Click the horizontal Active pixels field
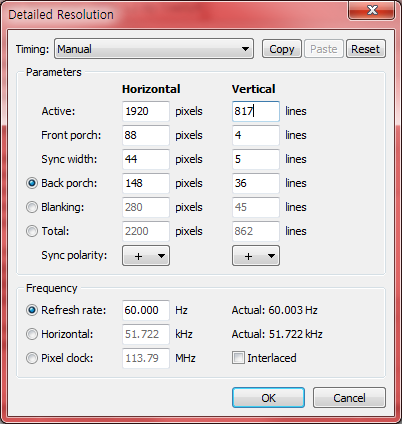This screenshot has height=424, width=402. coord(146,111)
